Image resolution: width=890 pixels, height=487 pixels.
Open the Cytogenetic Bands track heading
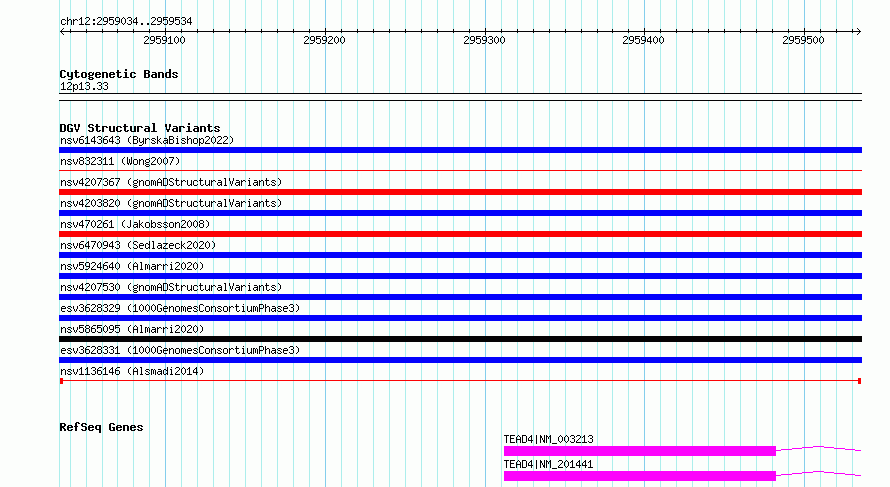[119, 74]
